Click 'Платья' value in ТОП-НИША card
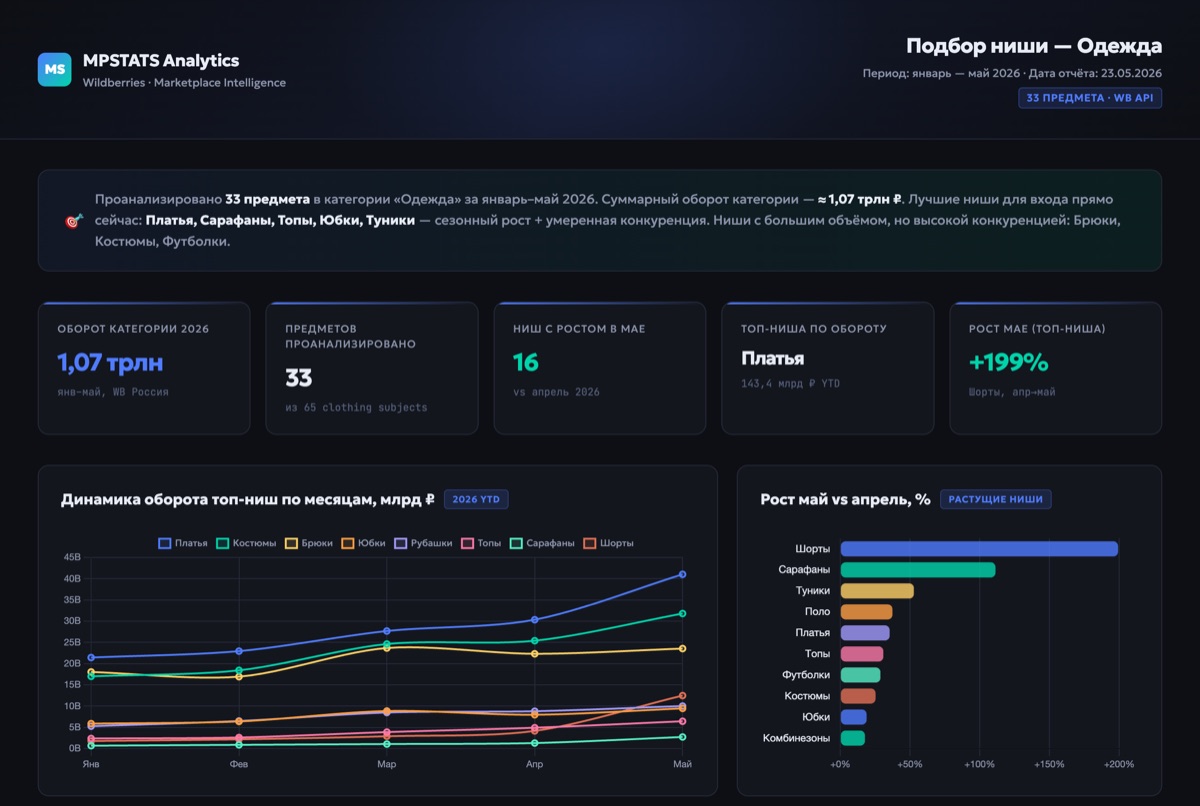Screen dimensions: 1200x806 773,358
